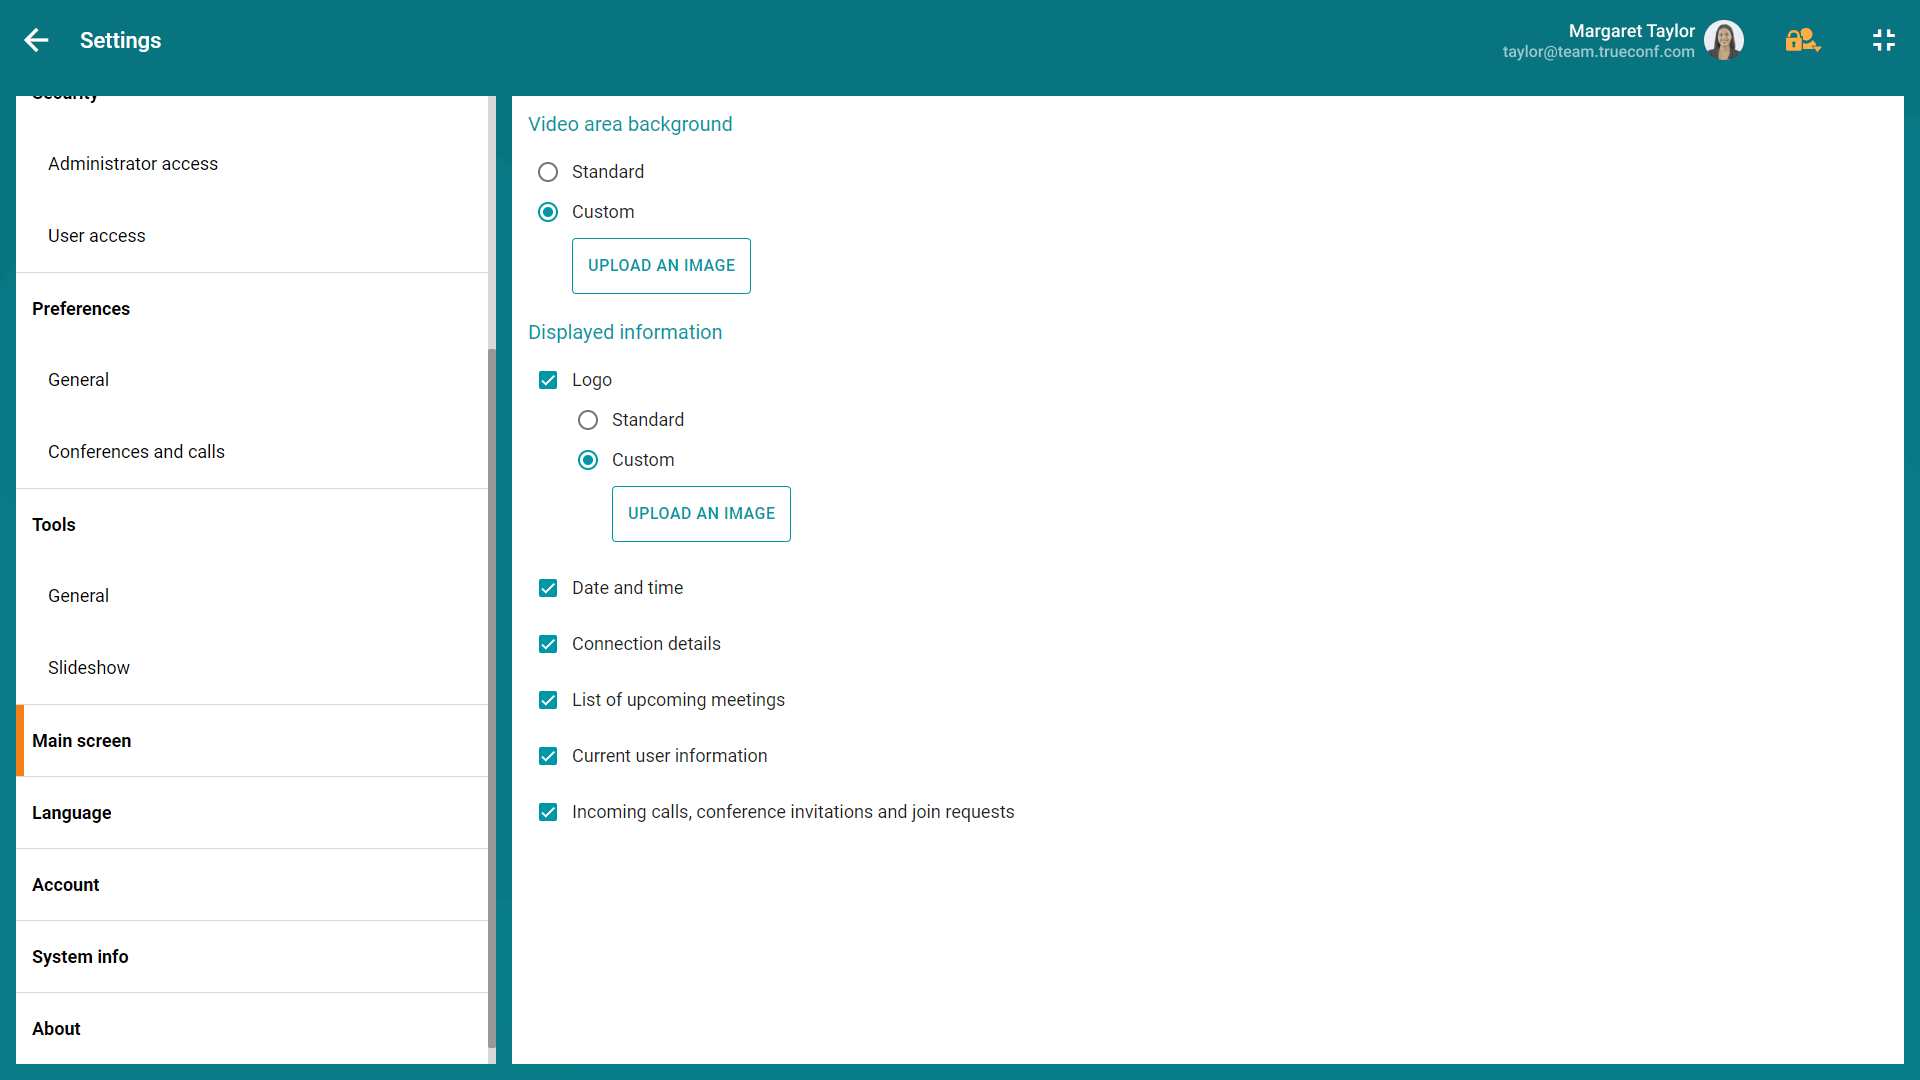The image size is (1920, 1080).
Task: Toggle Current user information checkbox
Action: pyautogui.click(x=548, y=756)
